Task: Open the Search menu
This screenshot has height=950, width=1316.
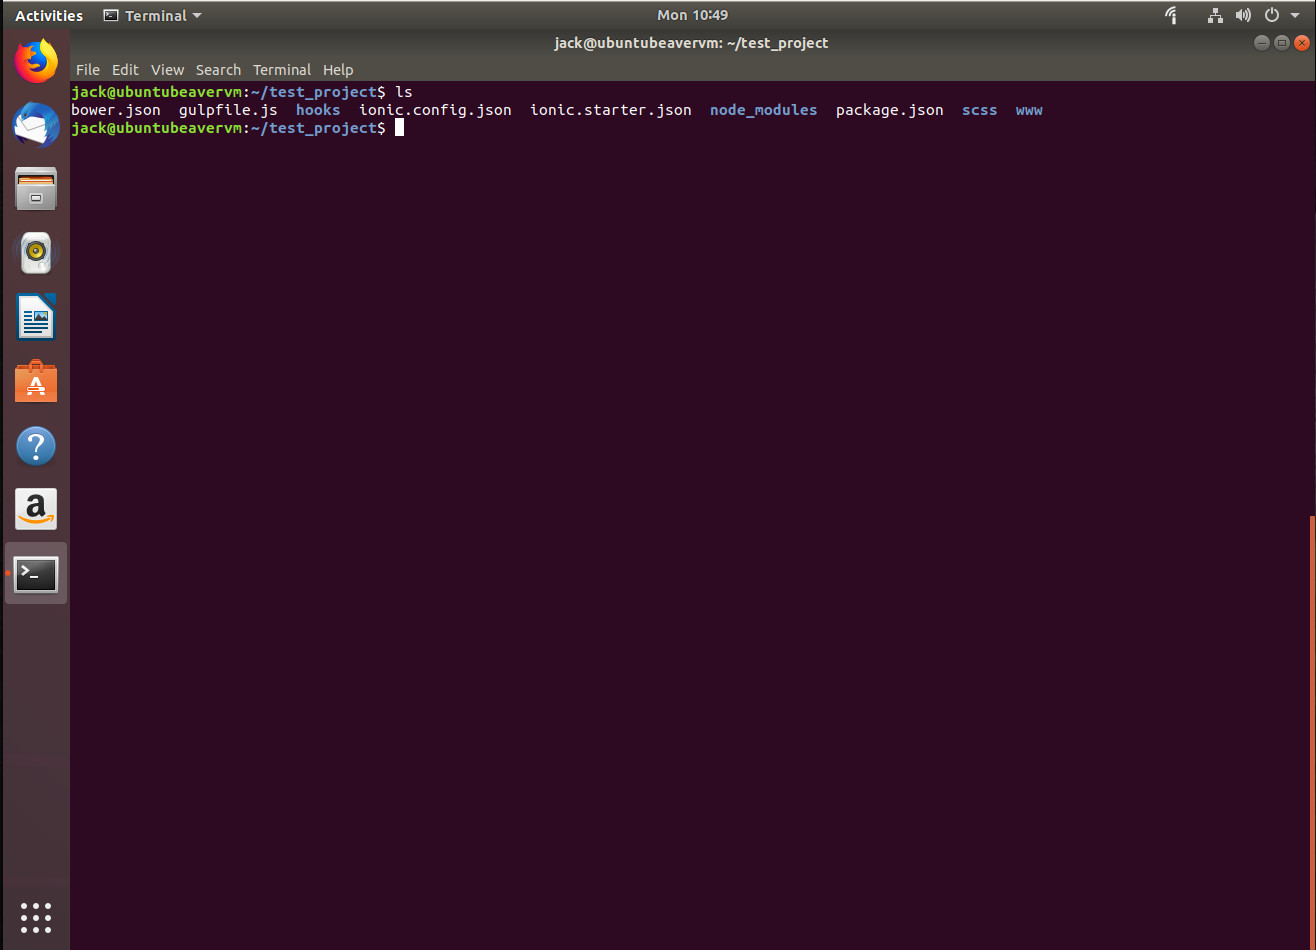Action: click(218, 70)
